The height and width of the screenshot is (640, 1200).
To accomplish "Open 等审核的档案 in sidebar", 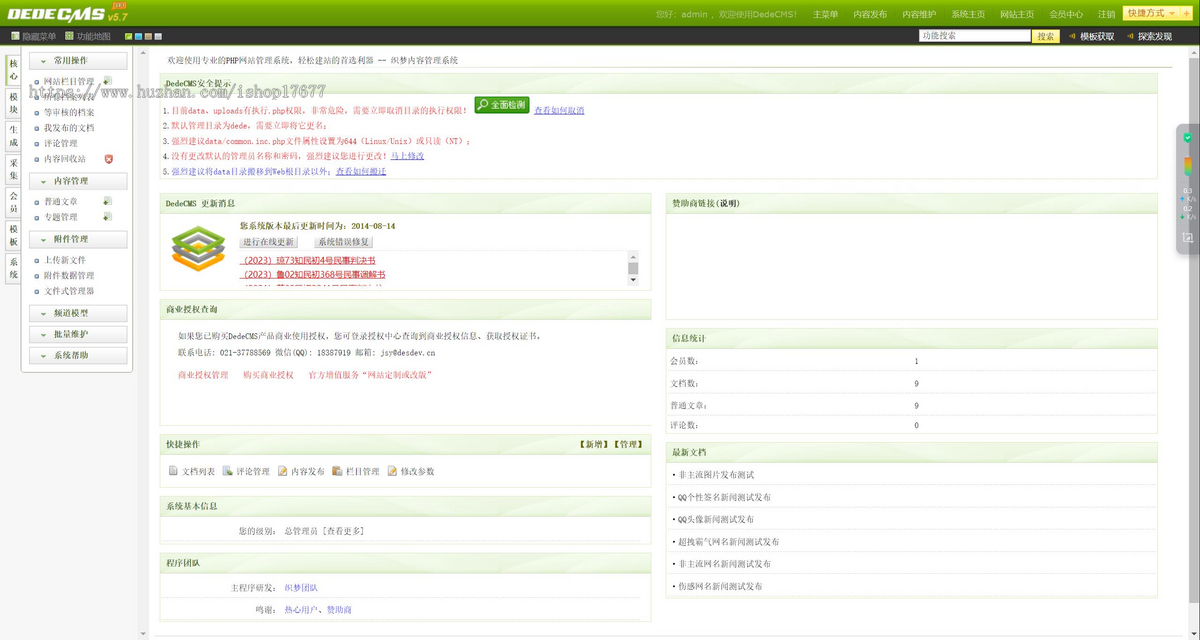I will 69,112.
